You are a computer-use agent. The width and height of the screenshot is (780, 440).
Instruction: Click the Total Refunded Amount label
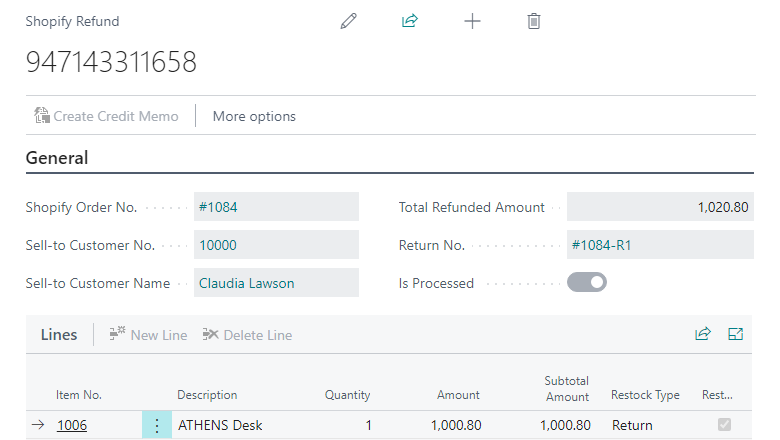tap(472, 207)
